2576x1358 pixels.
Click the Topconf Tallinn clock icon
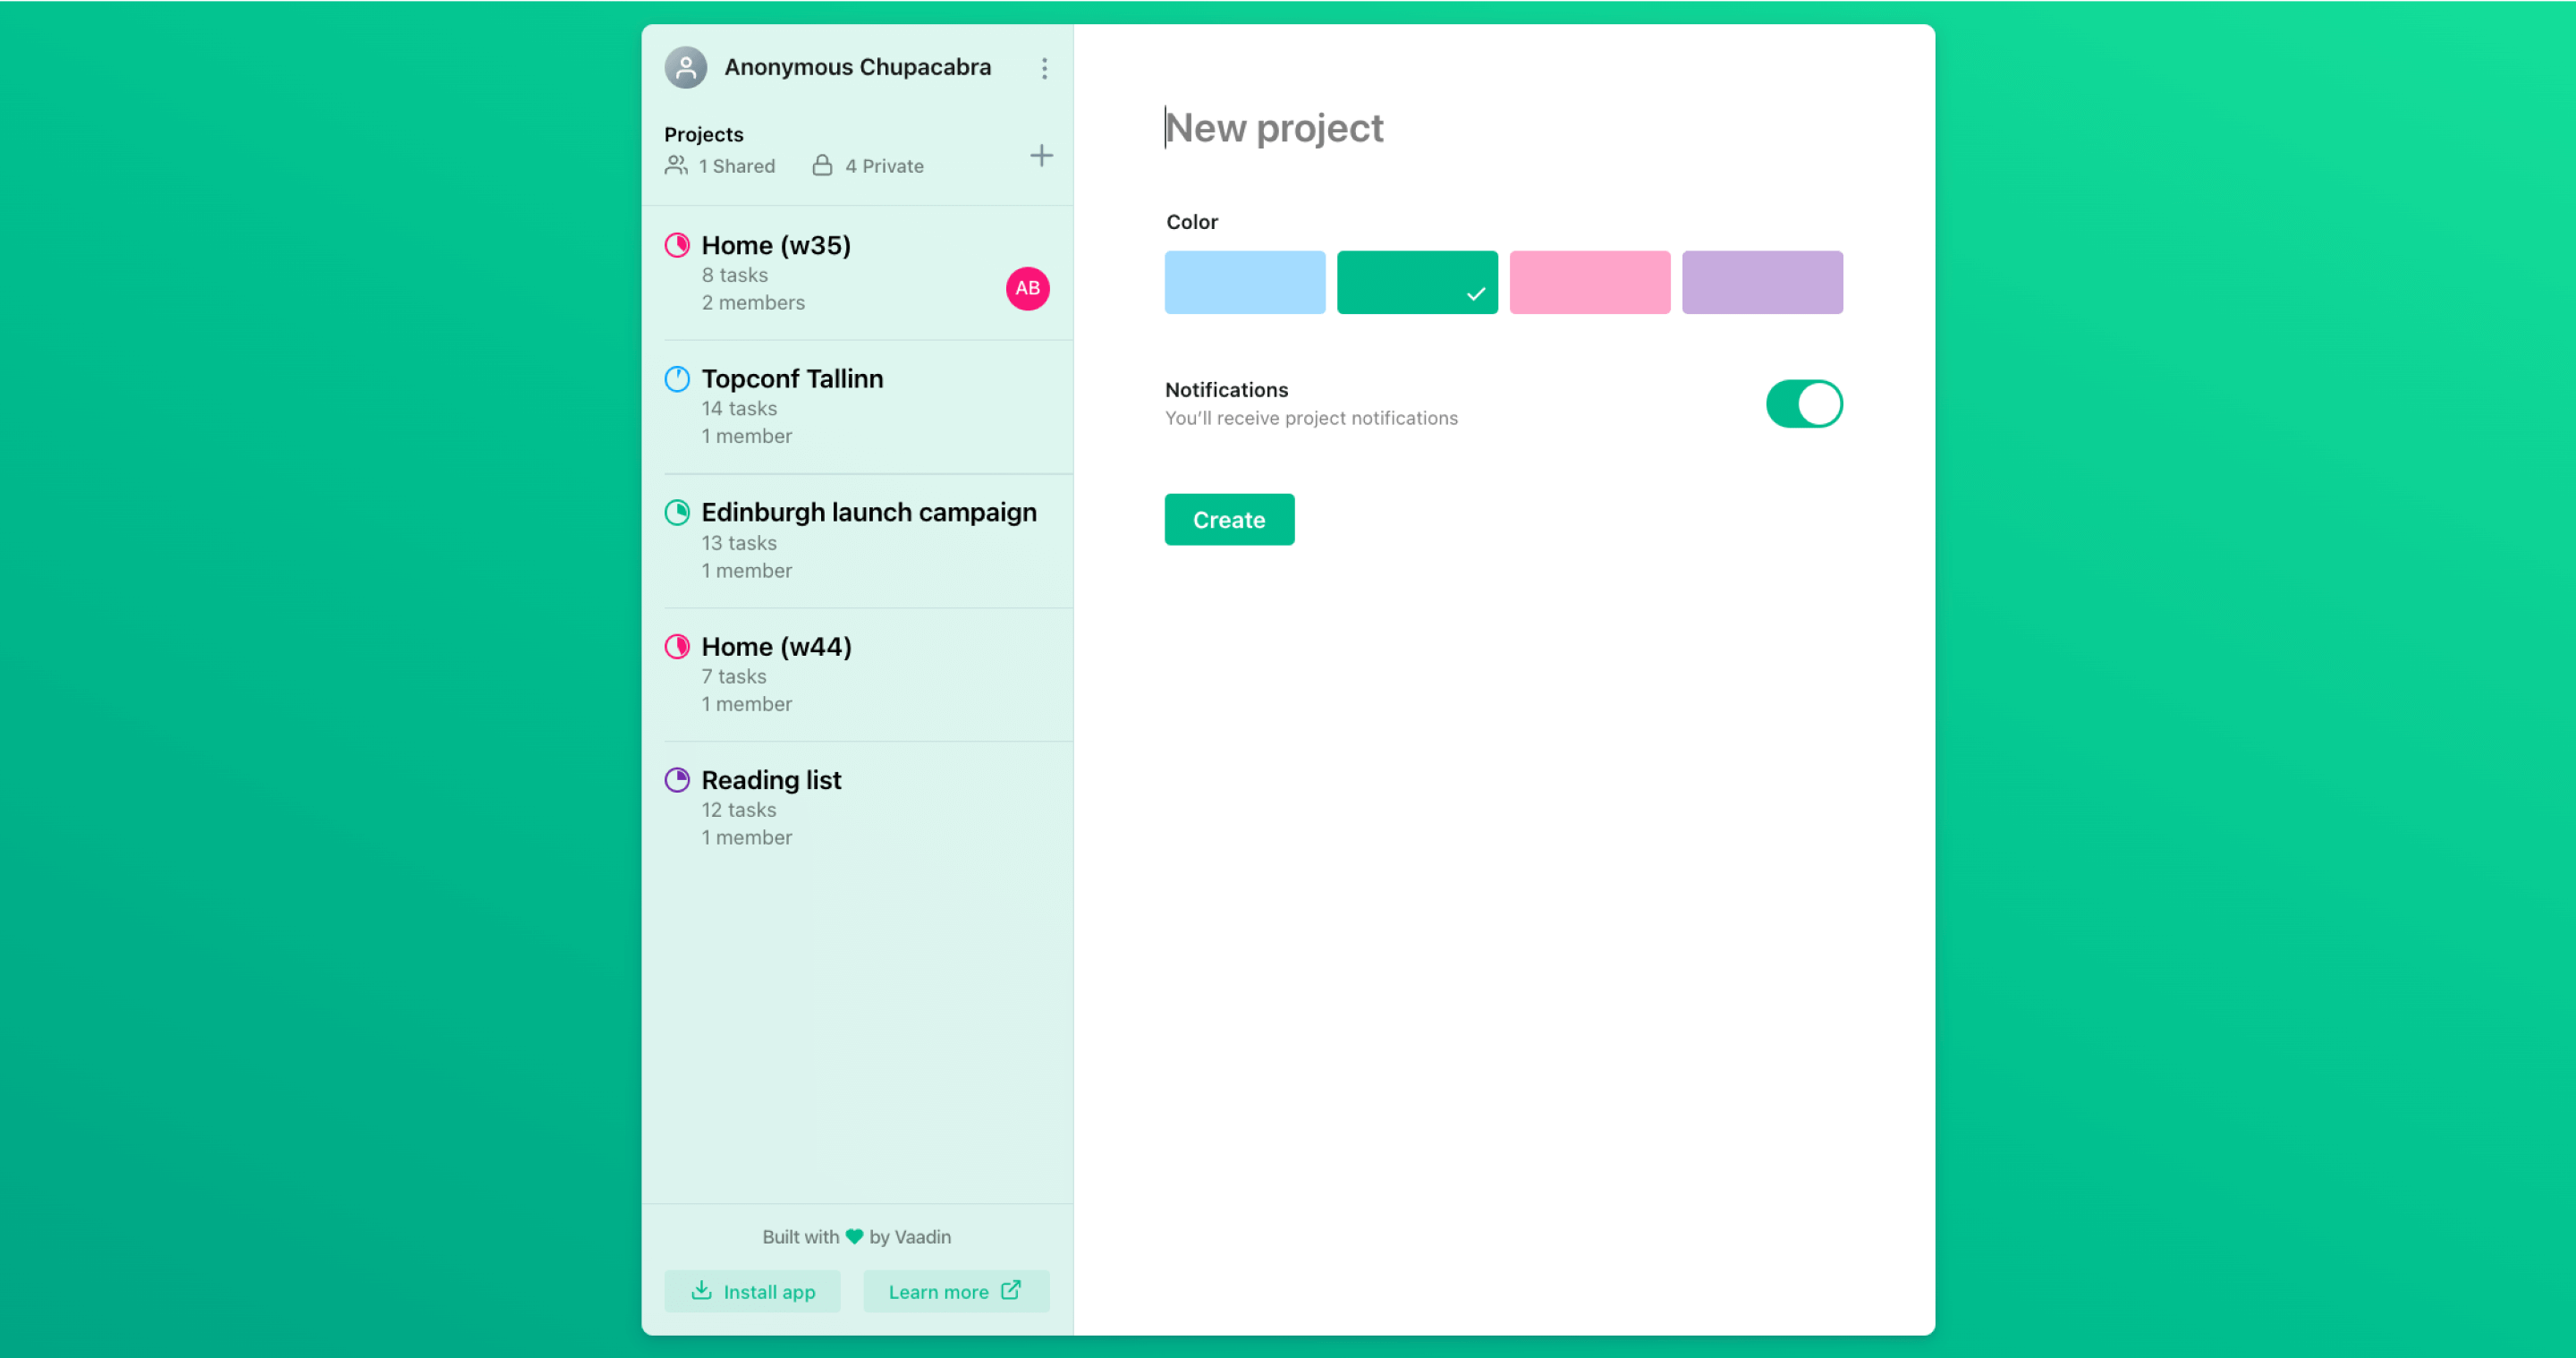tap(676, 378)
